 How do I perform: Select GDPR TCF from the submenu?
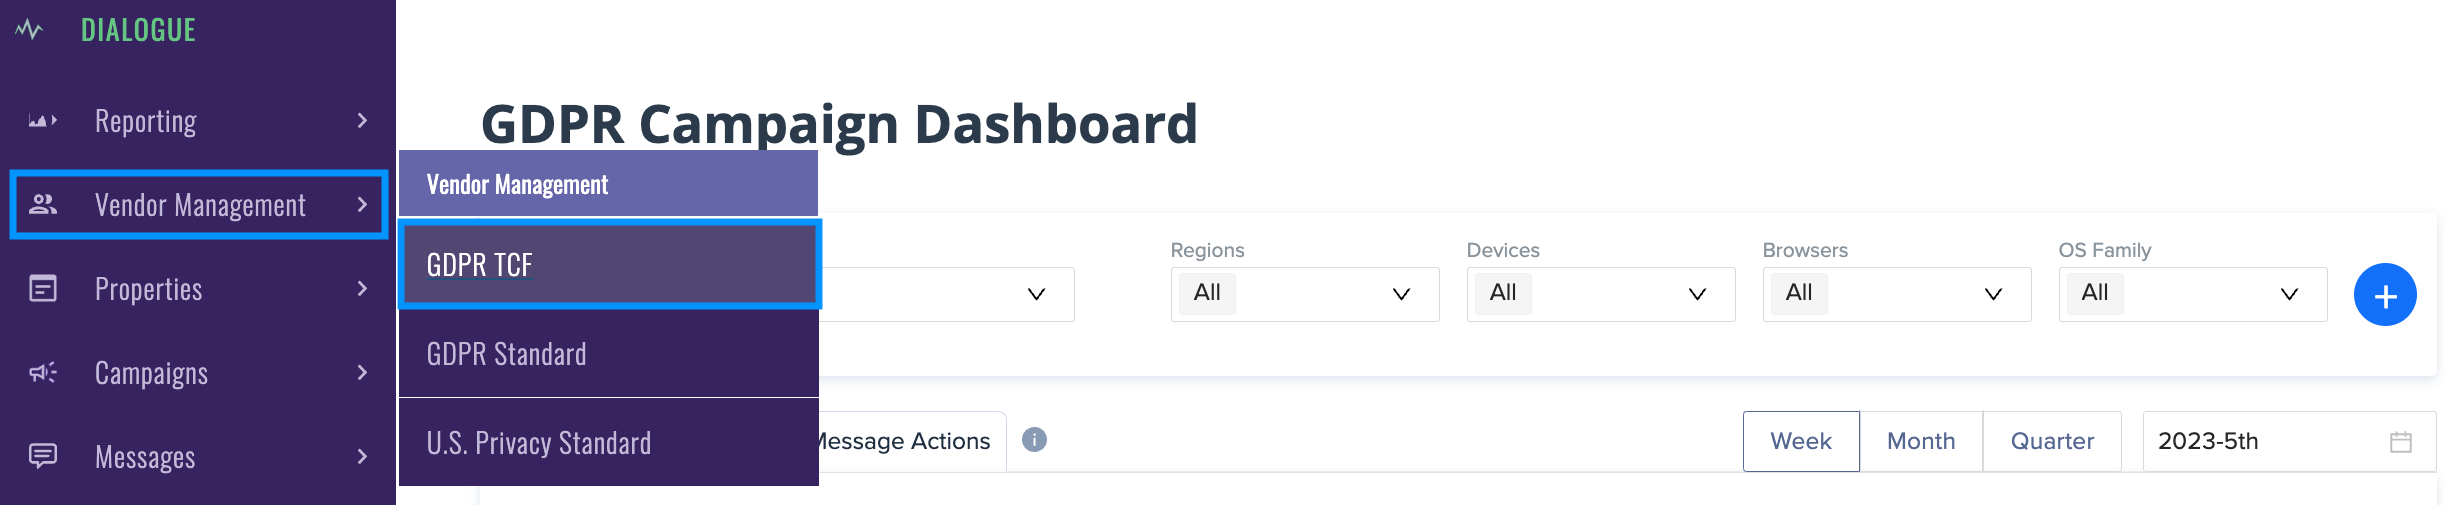point(608,265)
